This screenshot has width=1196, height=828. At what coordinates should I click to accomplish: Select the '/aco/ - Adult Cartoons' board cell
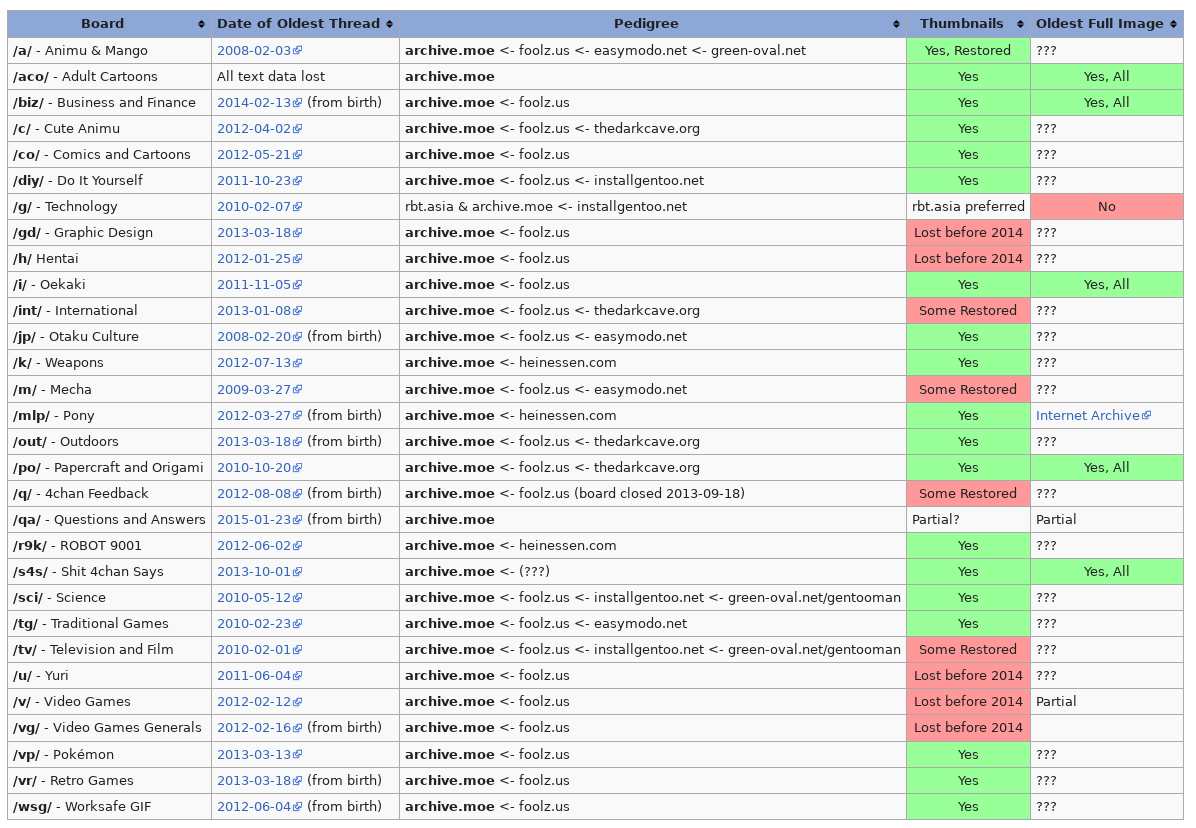pyautogui.click(x=109, y=76)
